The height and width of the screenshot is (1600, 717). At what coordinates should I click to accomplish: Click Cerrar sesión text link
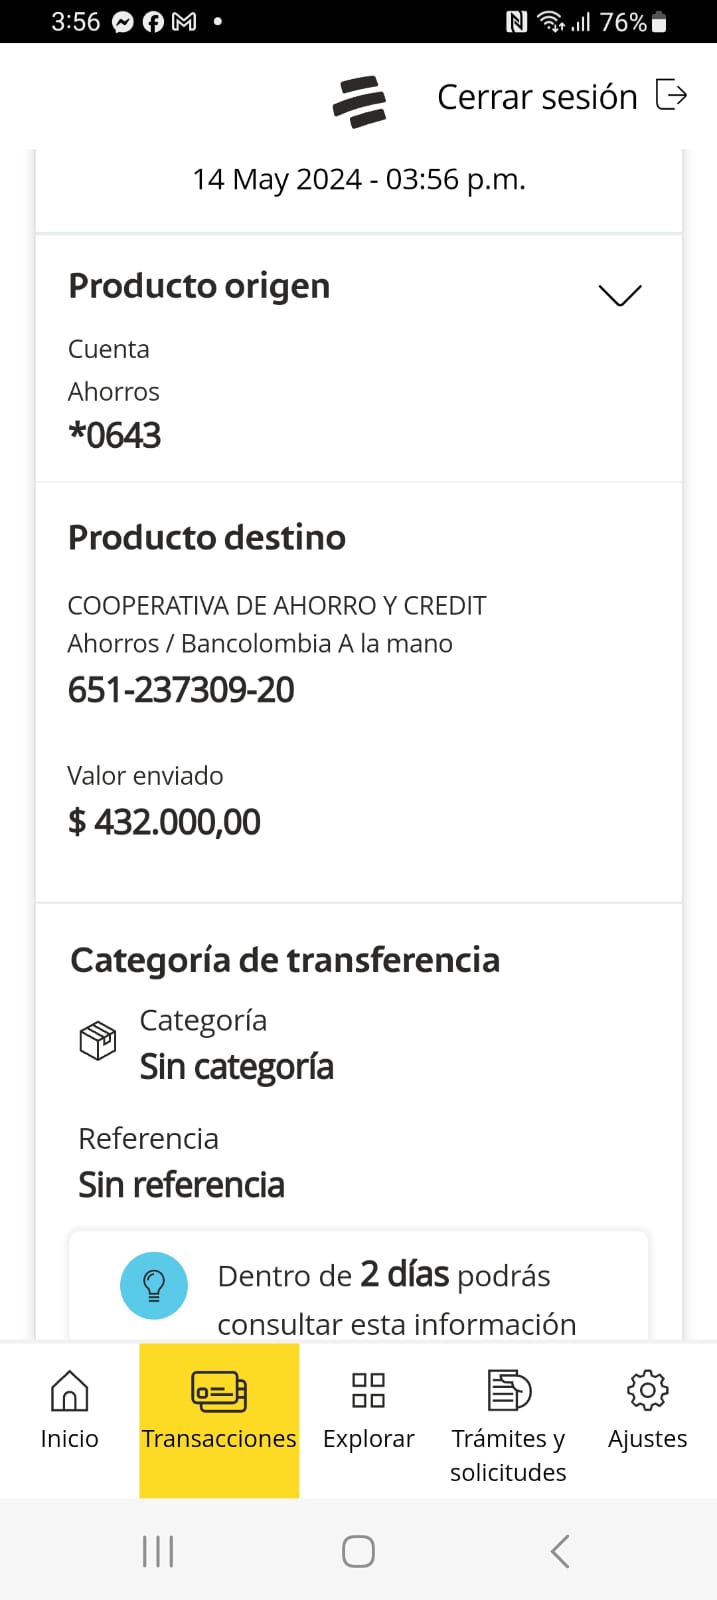click(537, 97)
